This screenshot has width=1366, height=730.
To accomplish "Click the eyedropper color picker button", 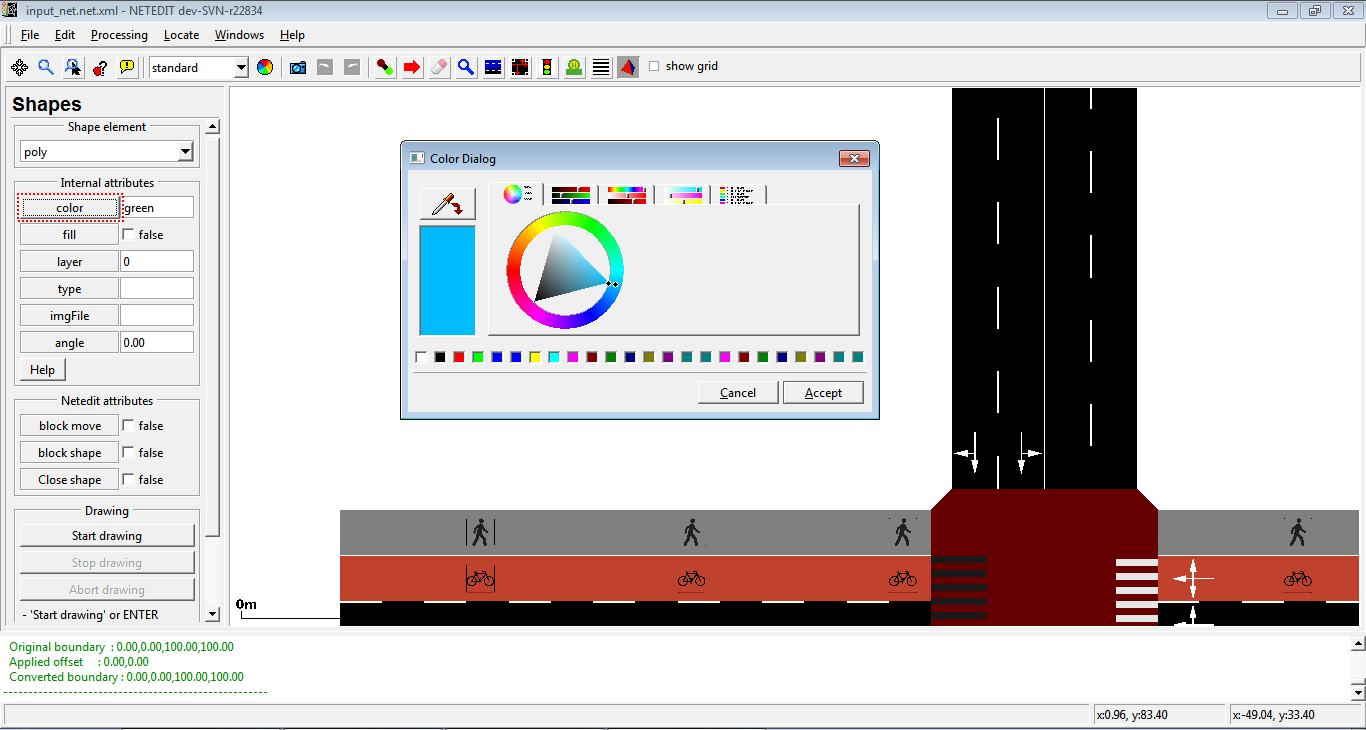I will point(447,204).
